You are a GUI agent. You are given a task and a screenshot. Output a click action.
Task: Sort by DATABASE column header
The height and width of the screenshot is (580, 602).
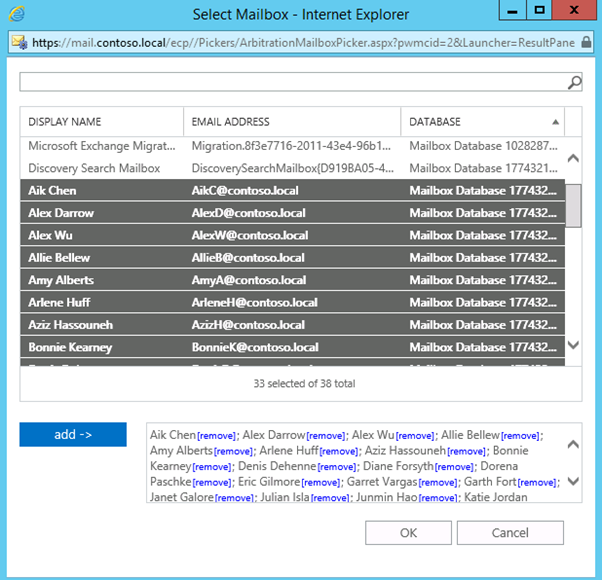tap(483, 122)
